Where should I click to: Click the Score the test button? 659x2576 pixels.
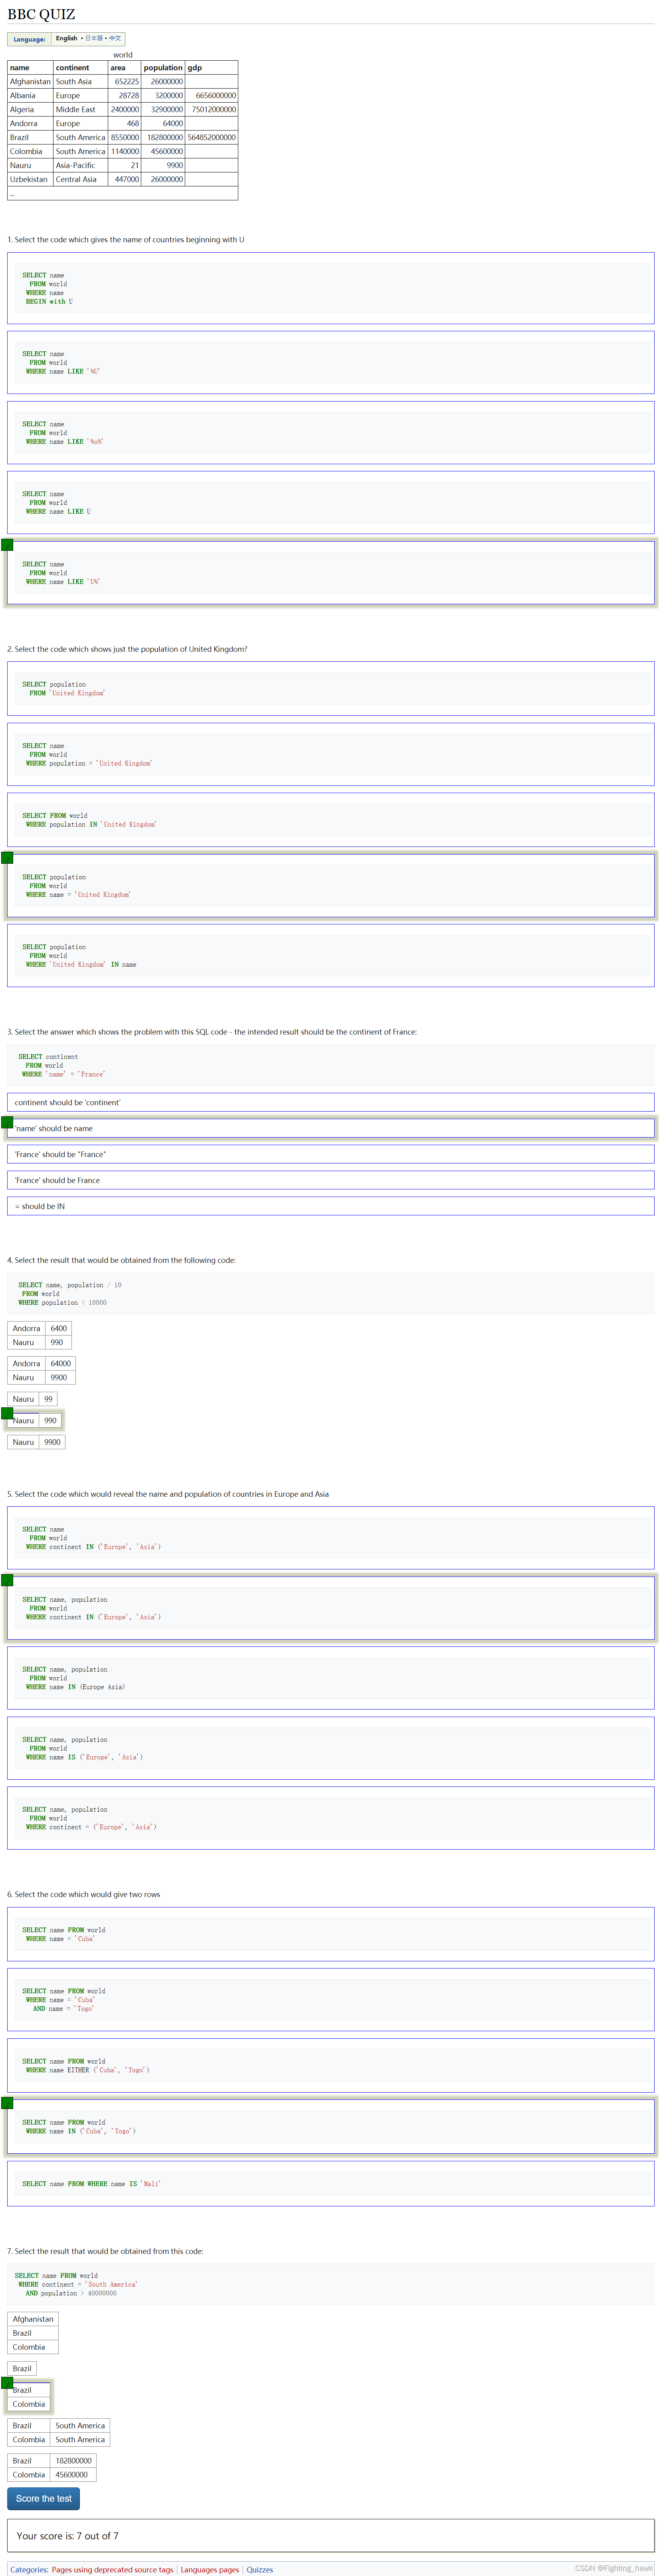pos(43,2498)
